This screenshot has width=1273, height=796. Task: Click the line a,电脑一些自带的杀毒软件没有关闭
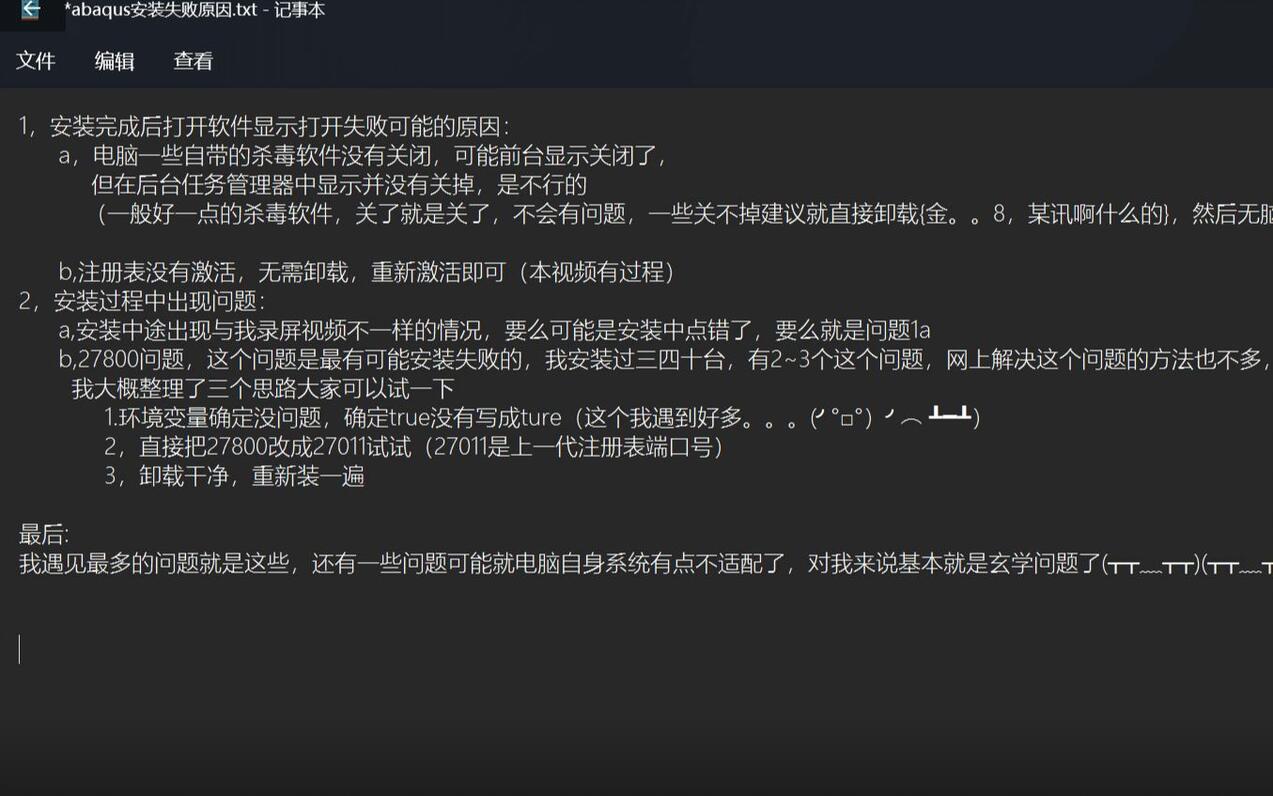click(x=363, y=156)
